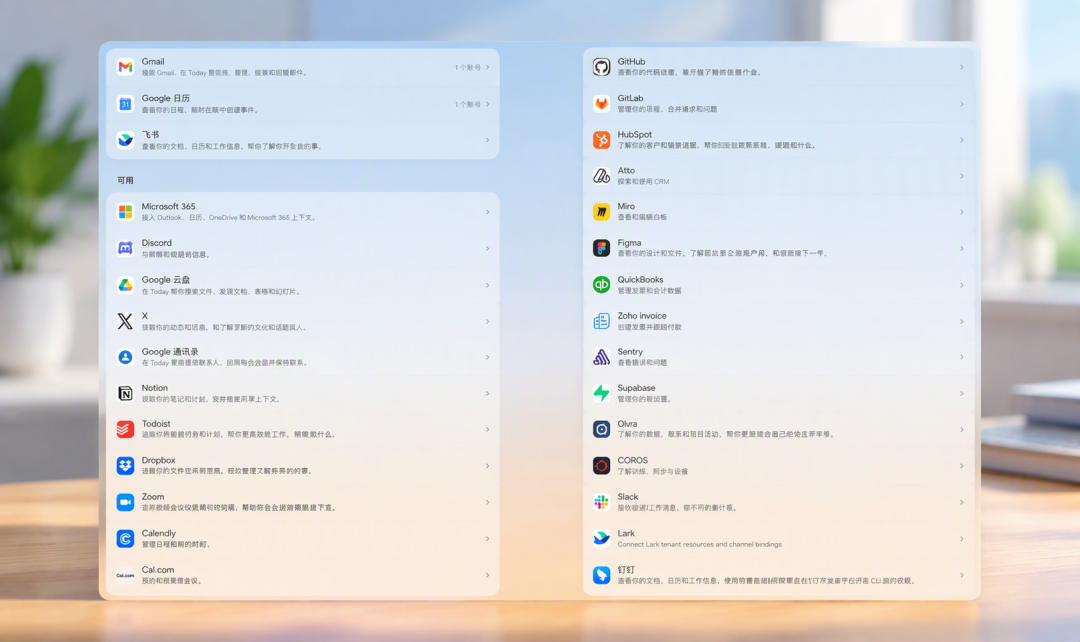The height and width of the screenshot is (642, 1080).
Task: Click the chevron on the 飞书 row
Action: (488, 141)
